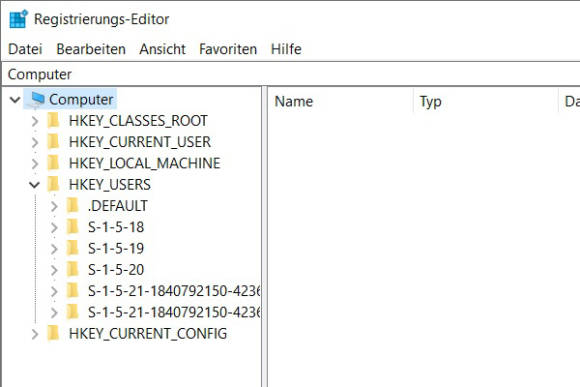The image size is (580, 387).
Task: Expand HKEY_CURRENT_USER with its chevron
Action: click(x=35, y=142)
